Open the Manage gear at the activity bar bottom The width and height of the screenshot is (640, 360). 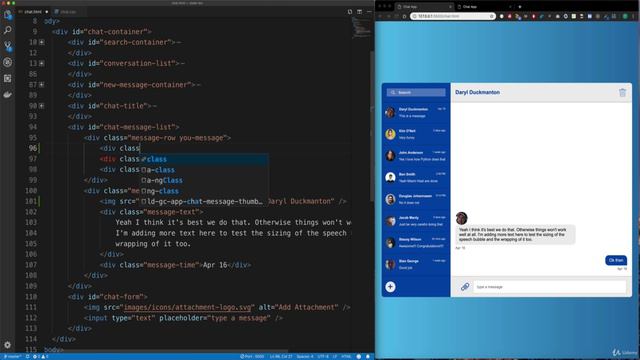click(x=7, y=345)
